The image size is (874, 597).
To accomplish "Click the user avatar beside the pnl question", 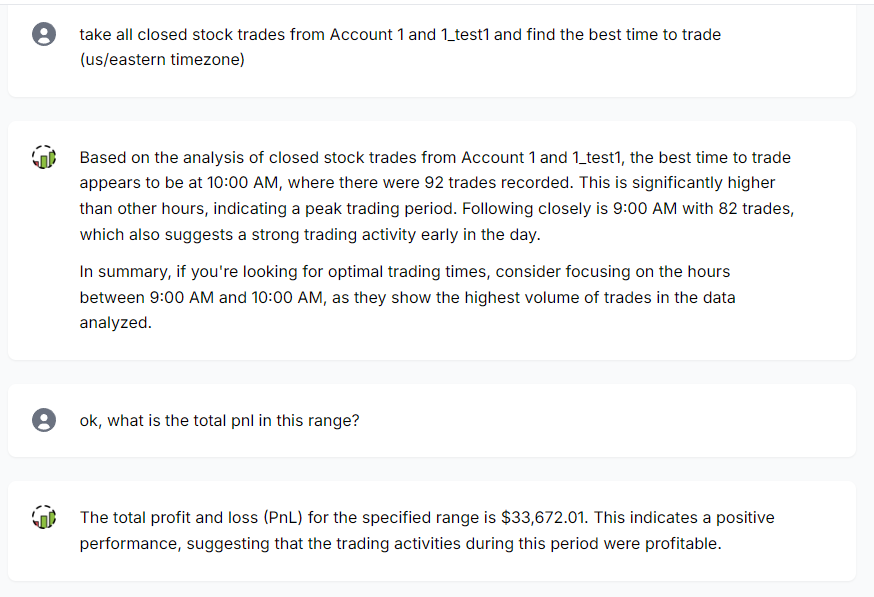I will pos(44,420).
